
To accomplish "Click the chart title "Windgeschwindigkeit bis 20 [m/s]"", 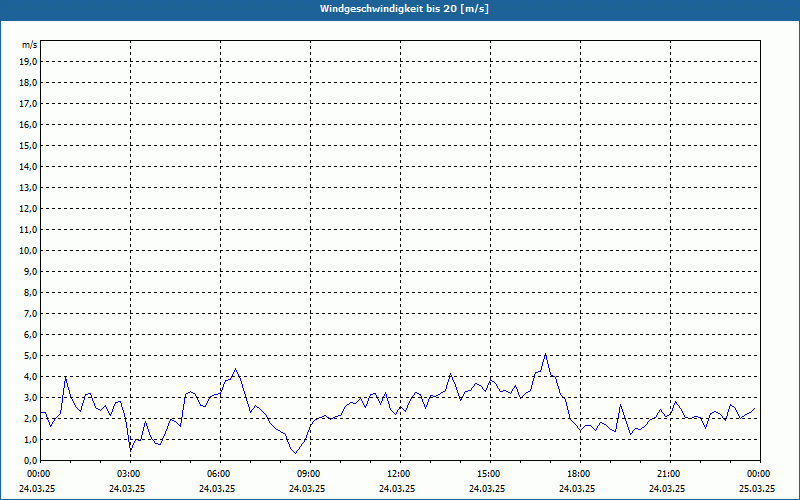I will (404, 9).
